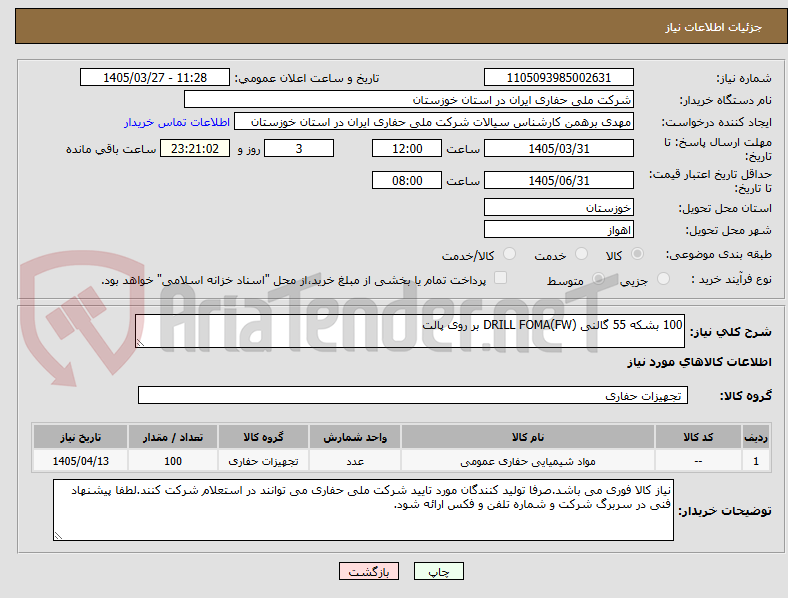
Task: Click the جزئیات اطلاعات نیاز page header
Action: [x=714, y=27]
